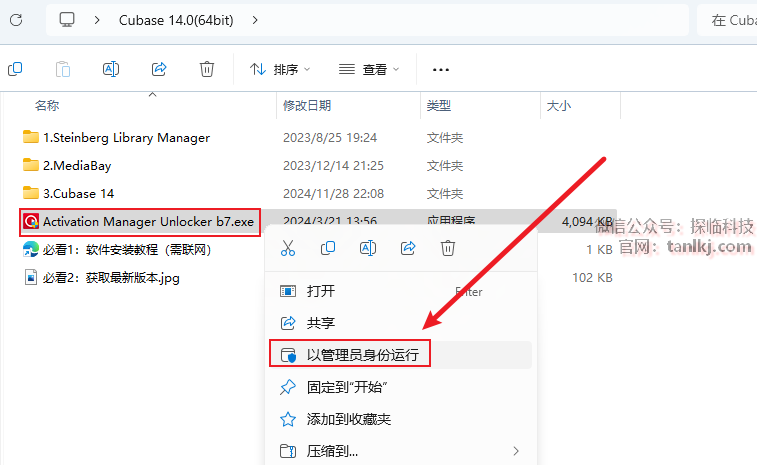Viewport: 757px width, 465px height.
Task: Click 文件夹 type cell of 2.MediaBay row
Action: click(x=445, y=166)
